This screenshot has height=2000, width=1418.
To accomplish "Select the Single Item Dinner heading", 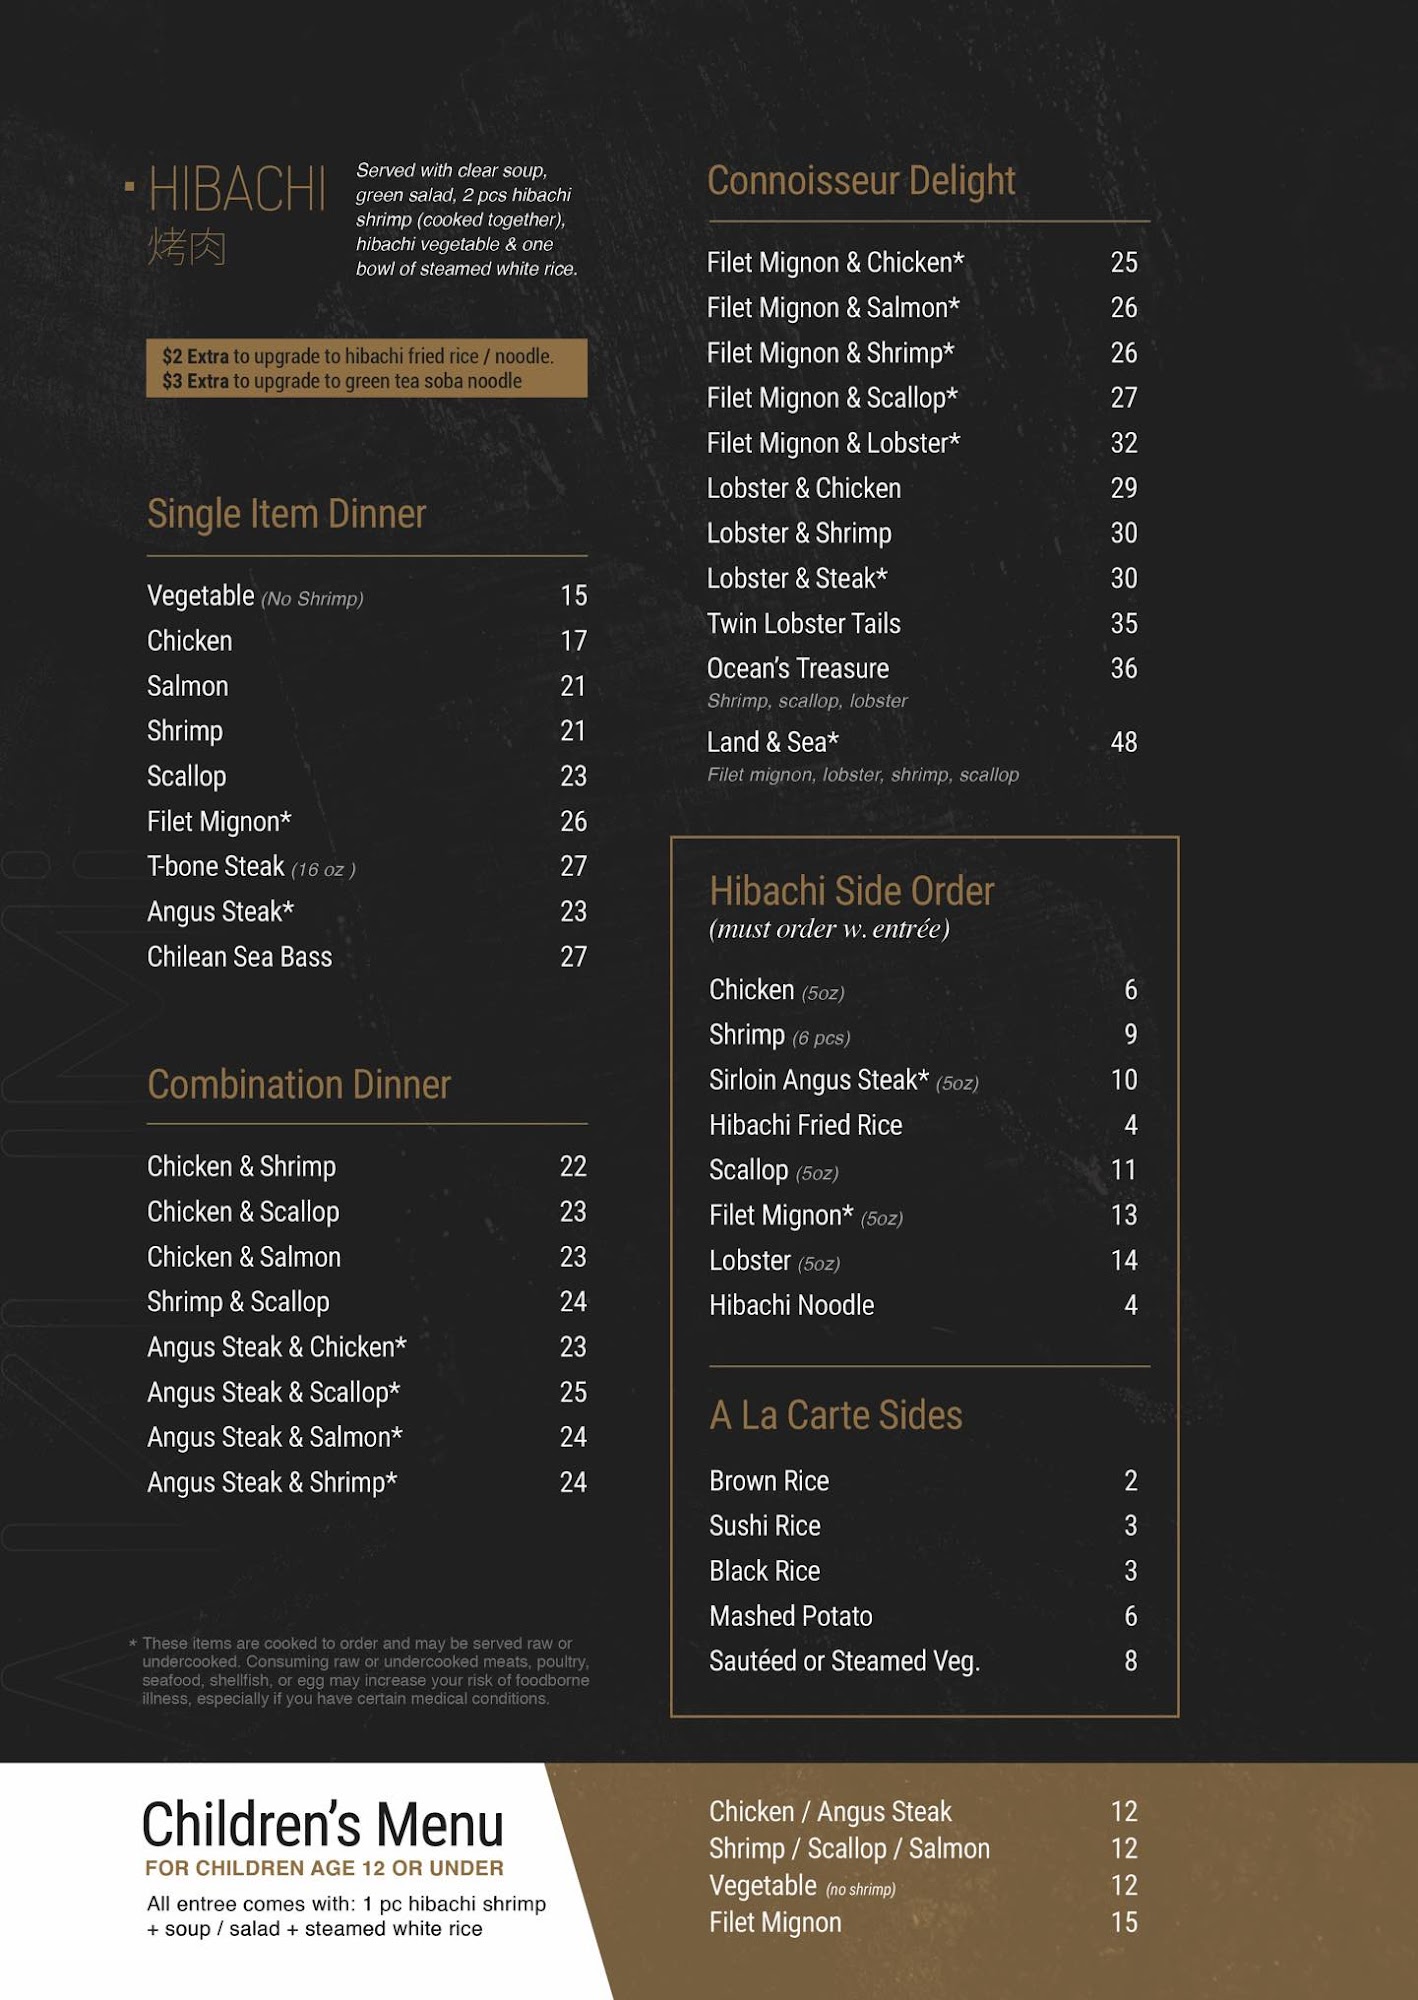I will [x=286, y=514].
